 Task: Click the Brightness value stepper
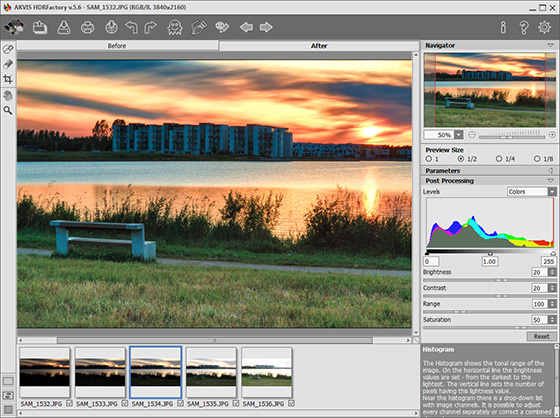tap(552, 272)
